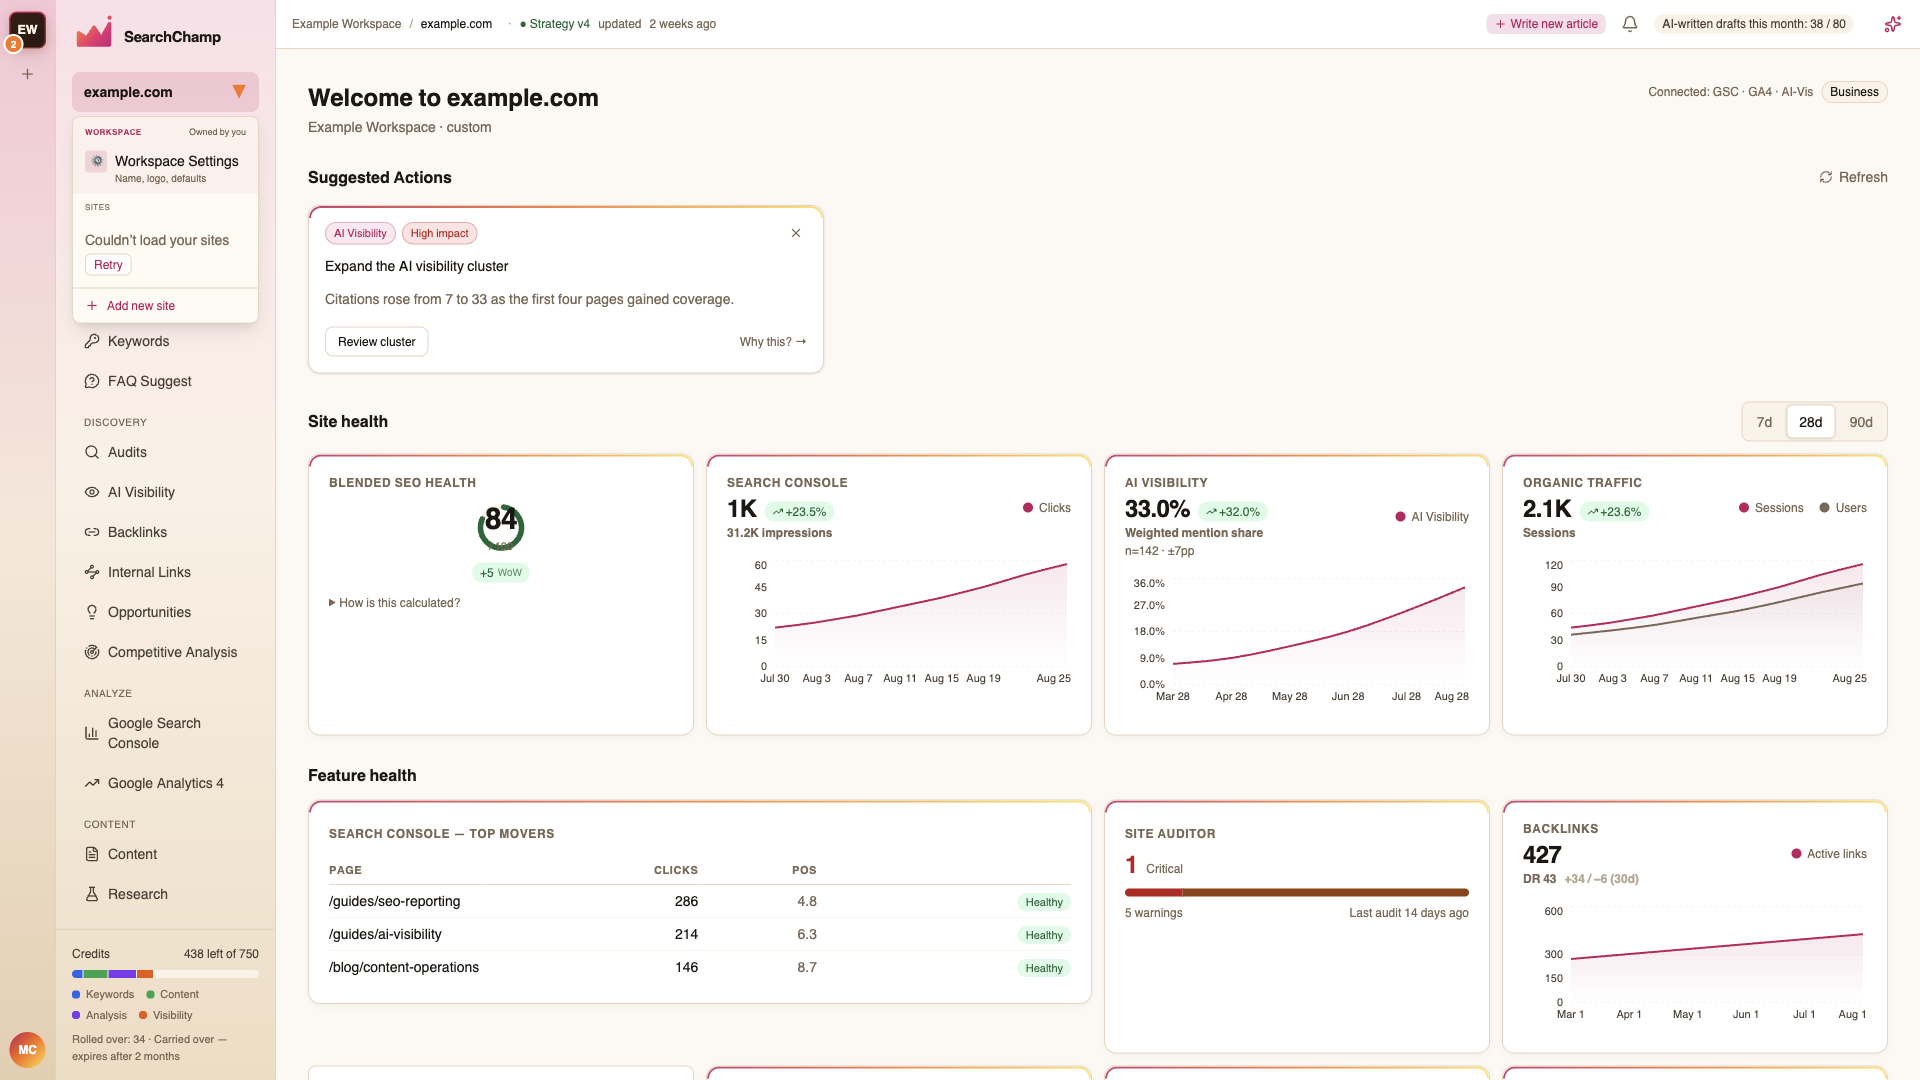This screenshot has width=1920, height=1080.
Task: Toggle the Users legend series
Action: (1843, 508)
